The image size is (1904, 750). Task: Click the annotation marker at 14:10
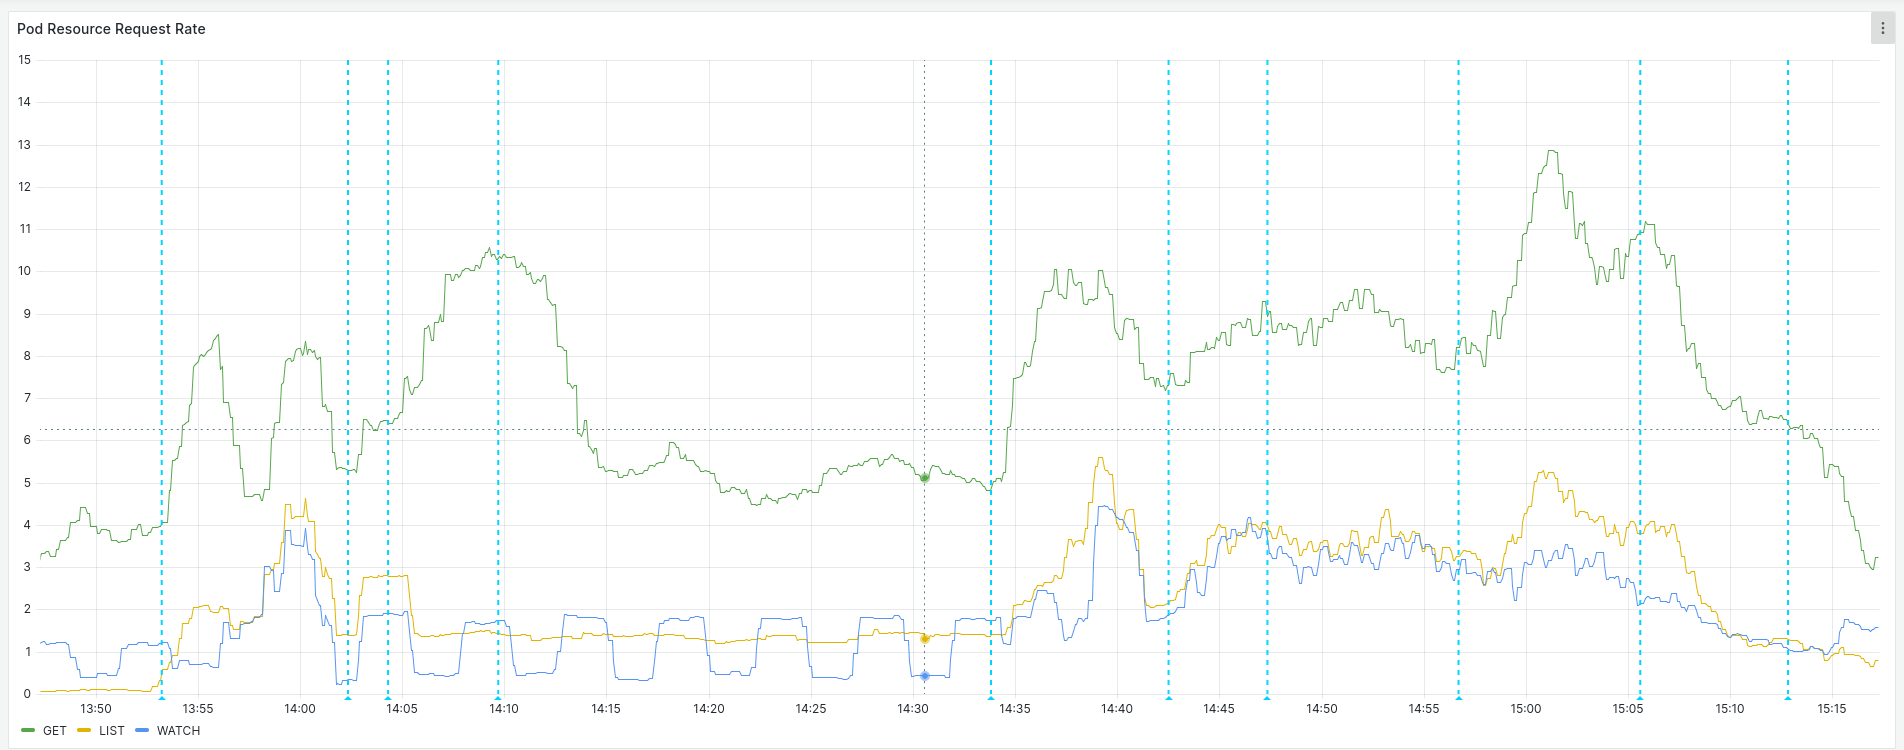498,696
